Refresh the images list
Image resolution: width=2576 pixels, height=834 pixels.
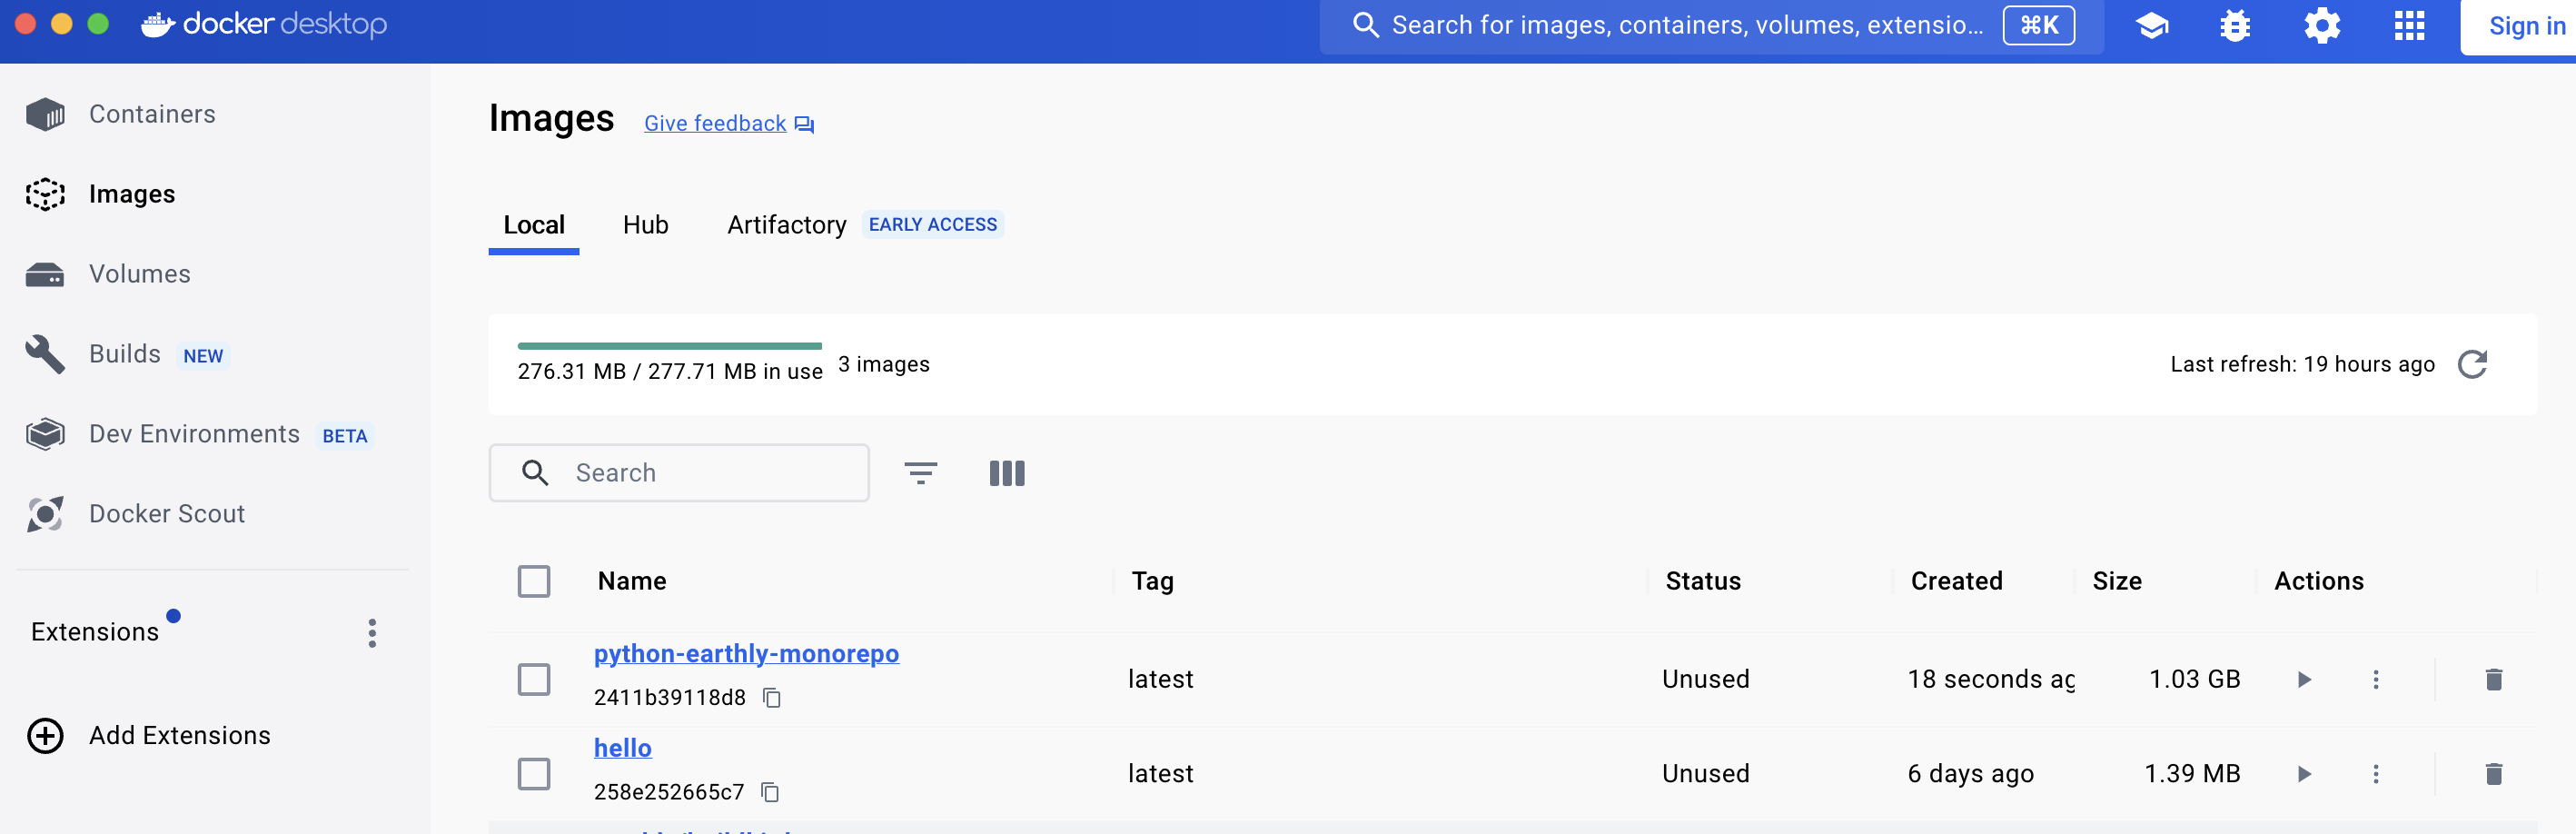tap(2472, 364)
